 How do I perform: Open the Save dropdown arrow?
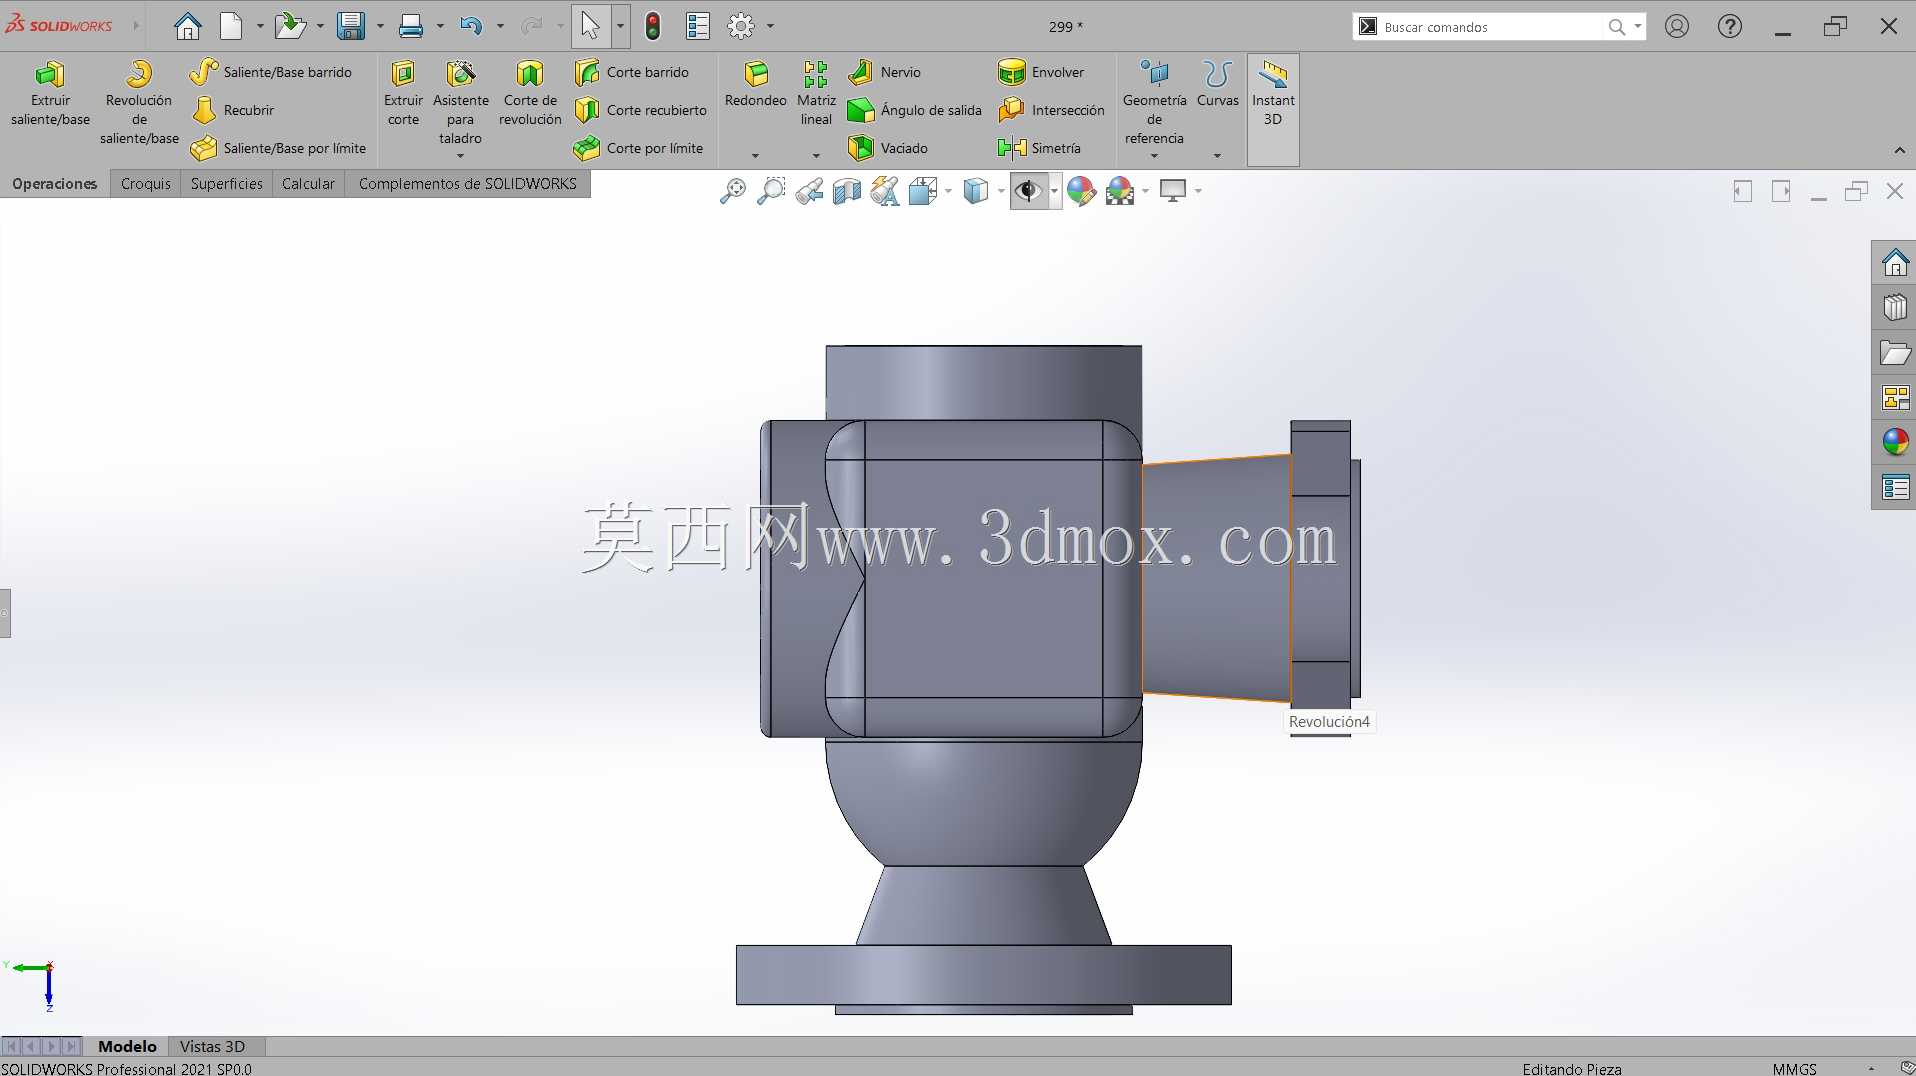coord(380,27)
